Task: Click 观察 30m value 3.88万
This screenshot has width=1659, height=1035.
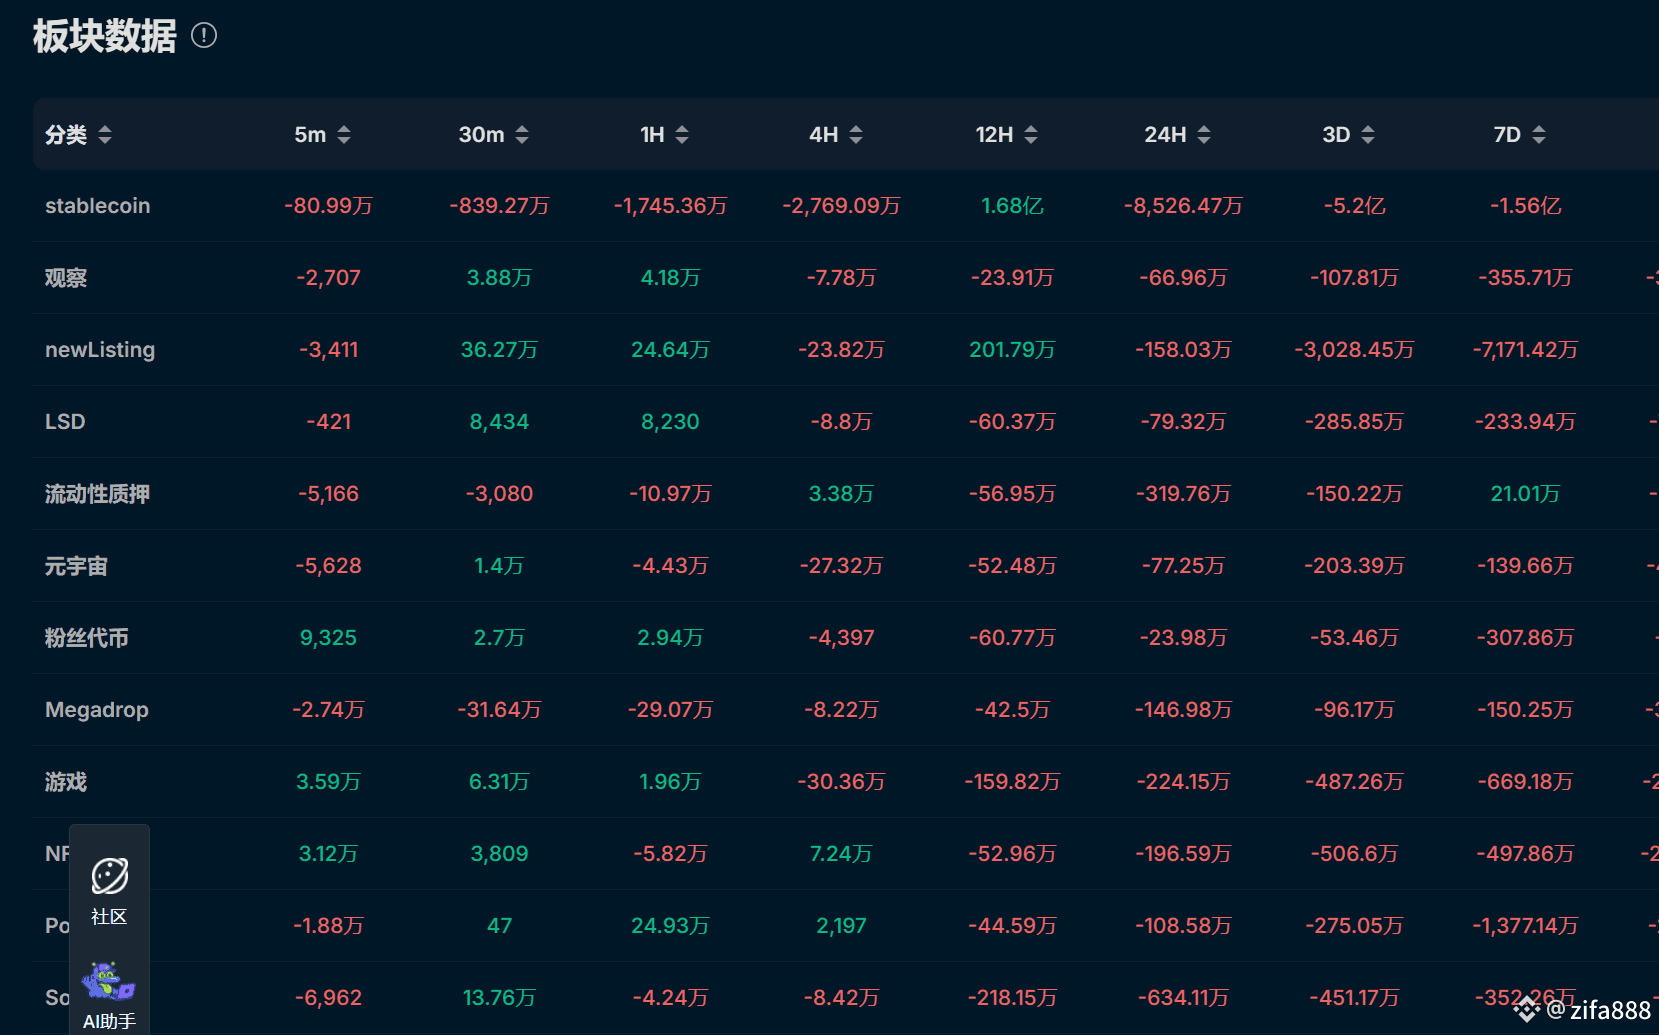Action: coord(499,278)
